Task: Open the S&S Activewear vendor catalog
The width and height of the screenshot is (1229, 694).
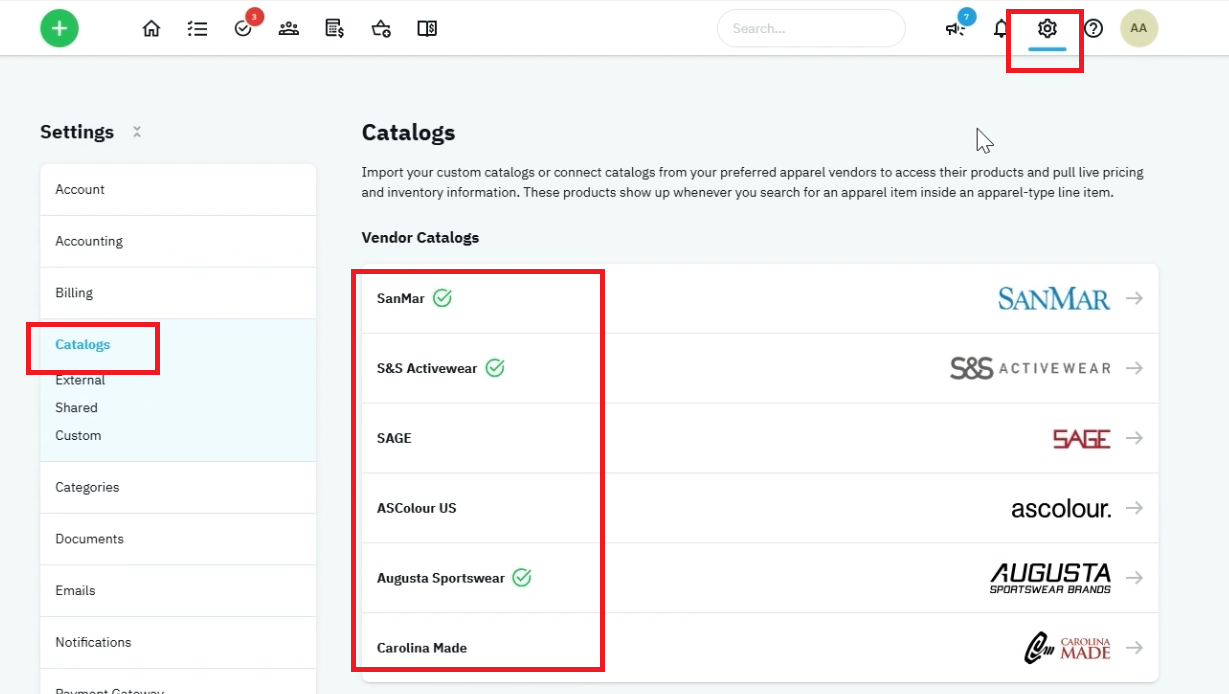Action: click(760, 368)
